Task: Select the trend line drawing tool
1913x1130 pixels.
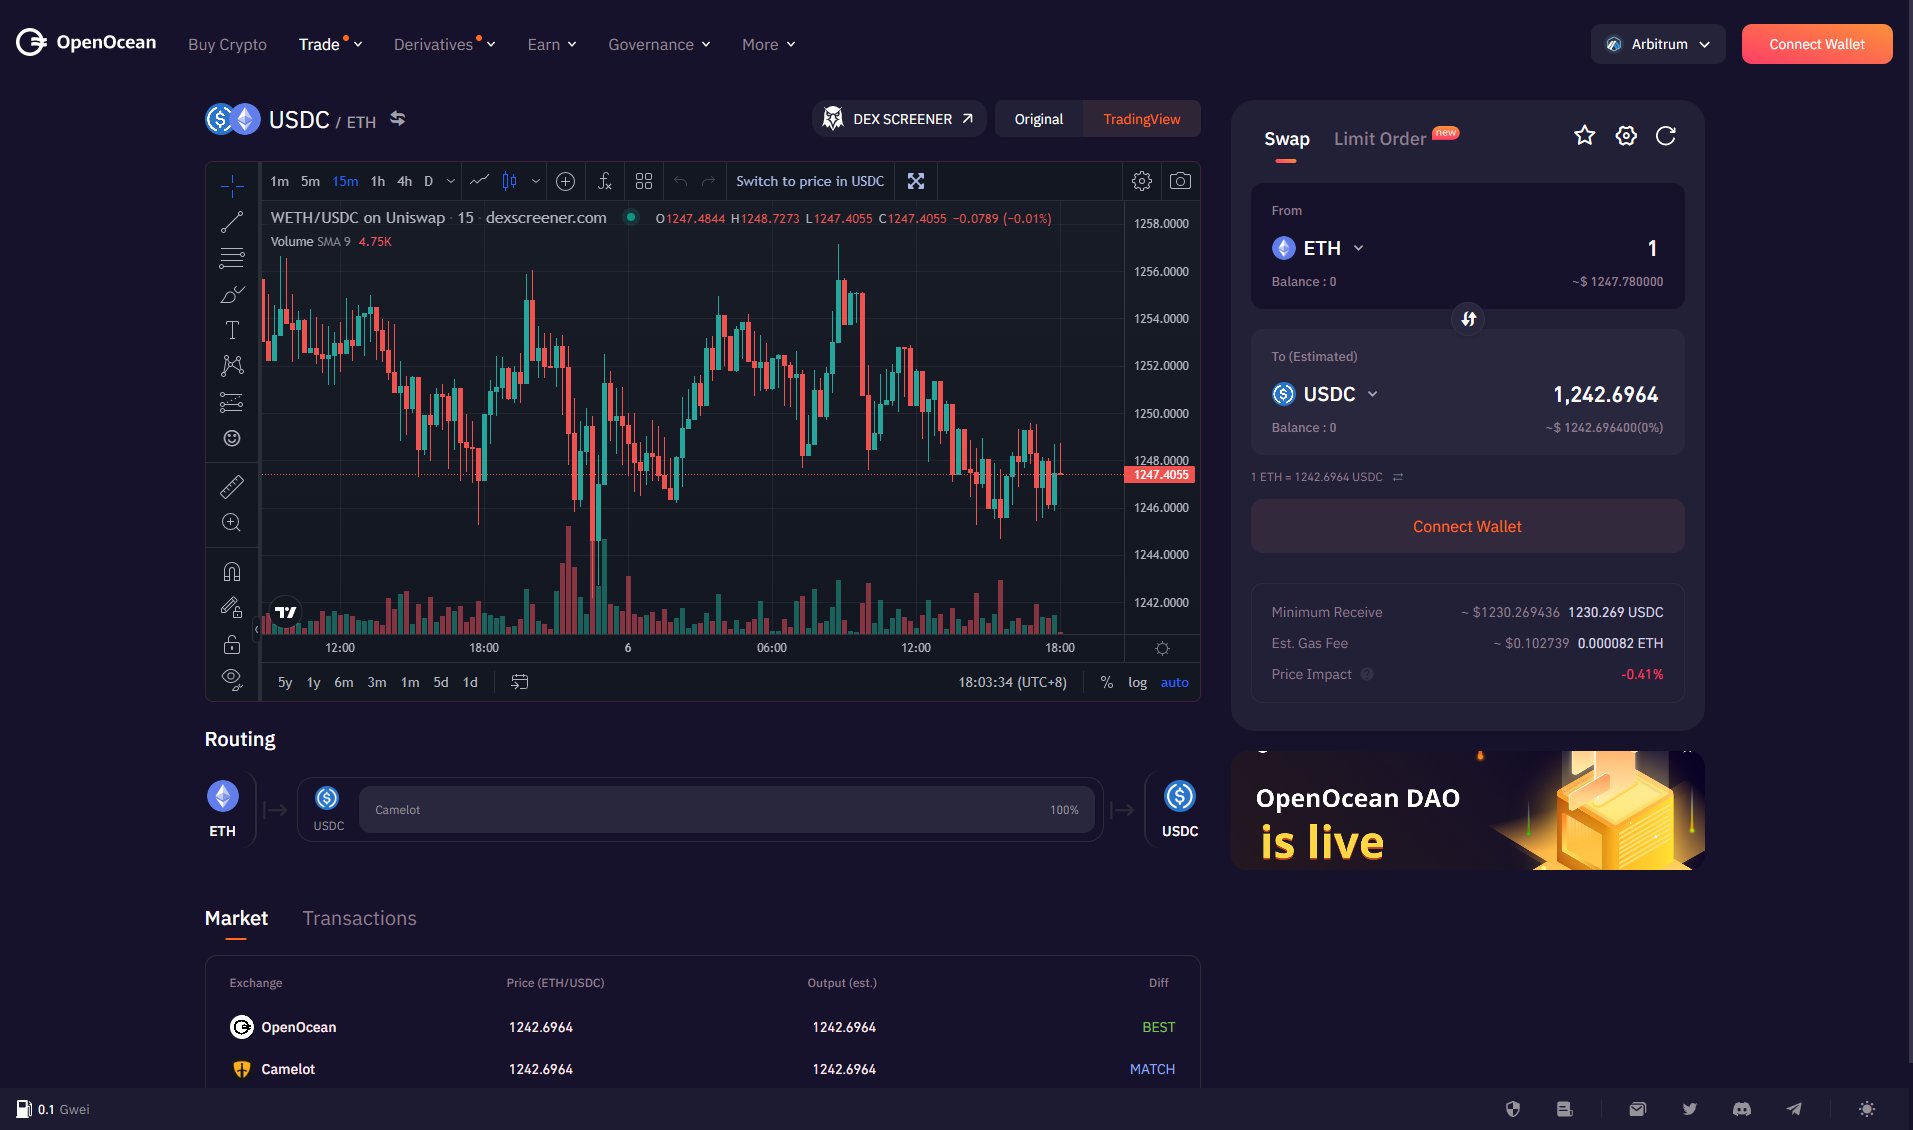Action: pos(232,221)
